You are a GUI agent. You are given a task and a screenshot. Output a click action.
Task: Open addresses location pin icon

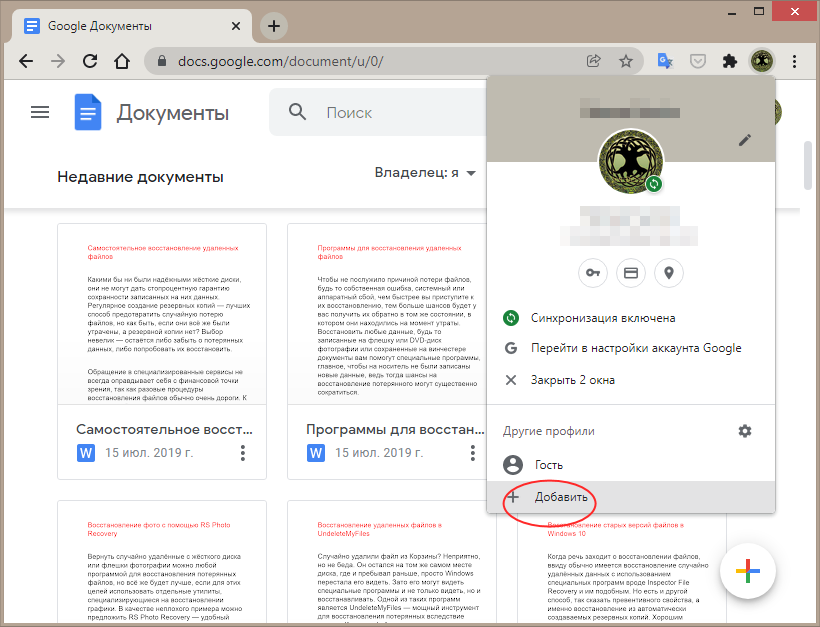(669, 272)
